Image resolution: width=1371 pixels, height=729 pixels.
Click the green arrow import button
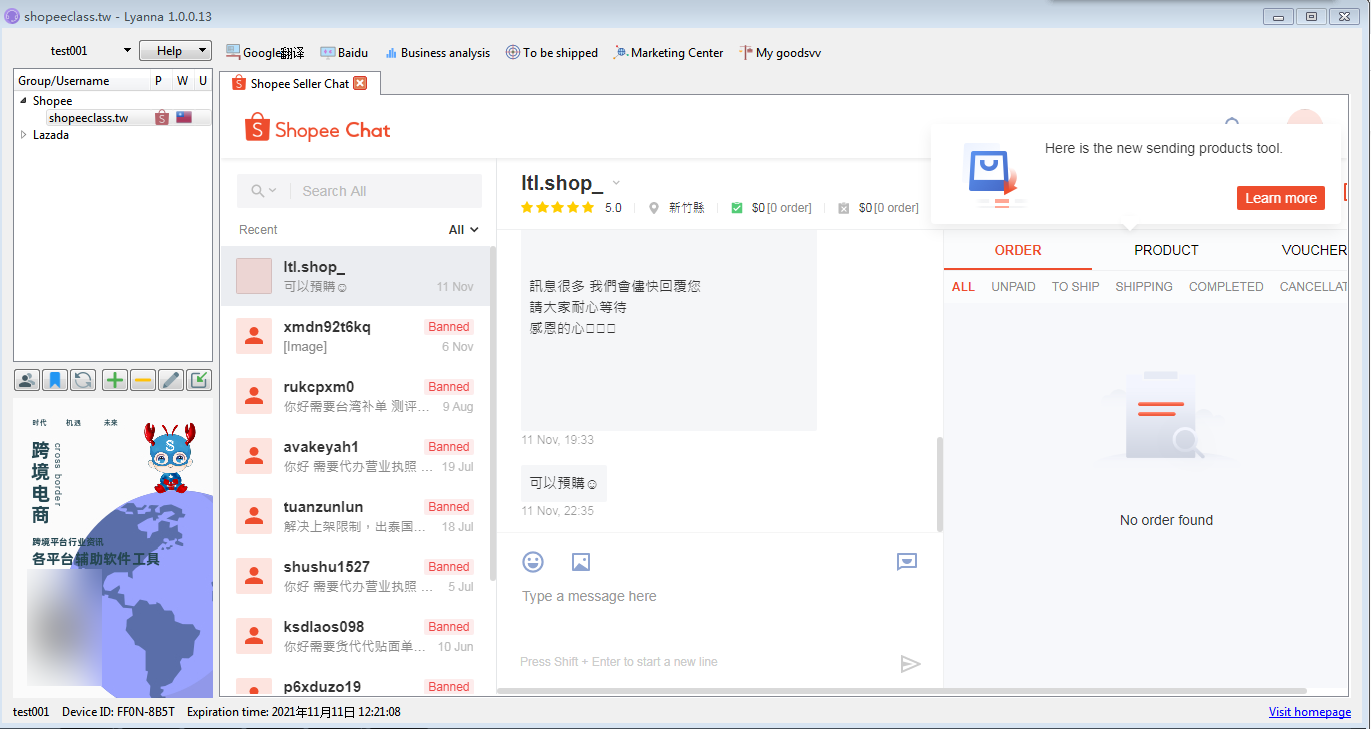pos(199,380)
